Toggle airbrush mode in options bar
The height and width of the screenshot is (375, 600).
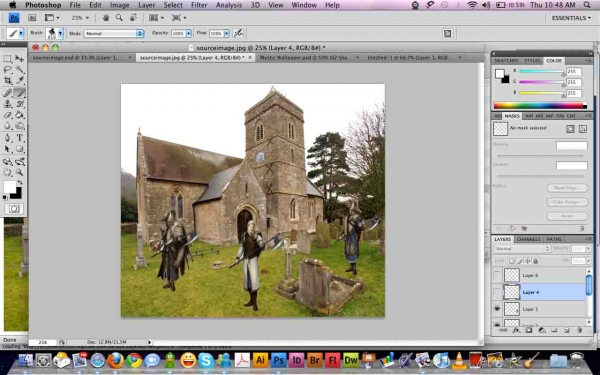tap(238, 33)
